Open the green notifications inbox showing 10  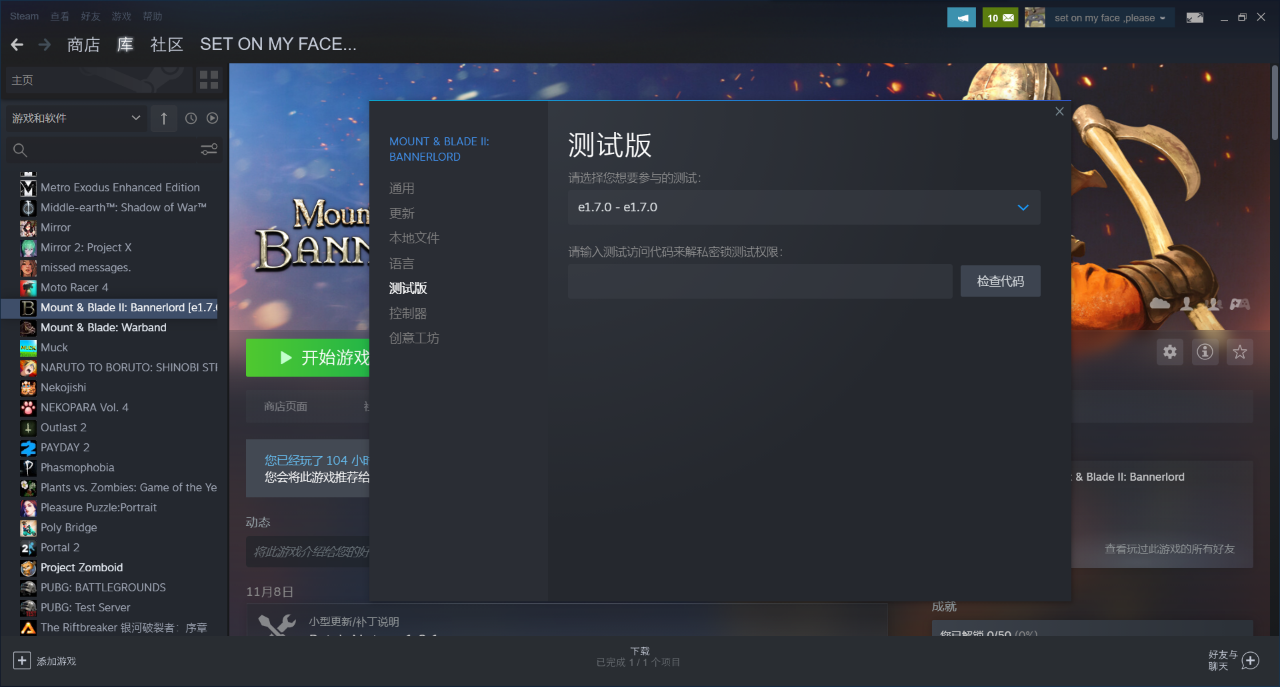[x=1000, y=18]
